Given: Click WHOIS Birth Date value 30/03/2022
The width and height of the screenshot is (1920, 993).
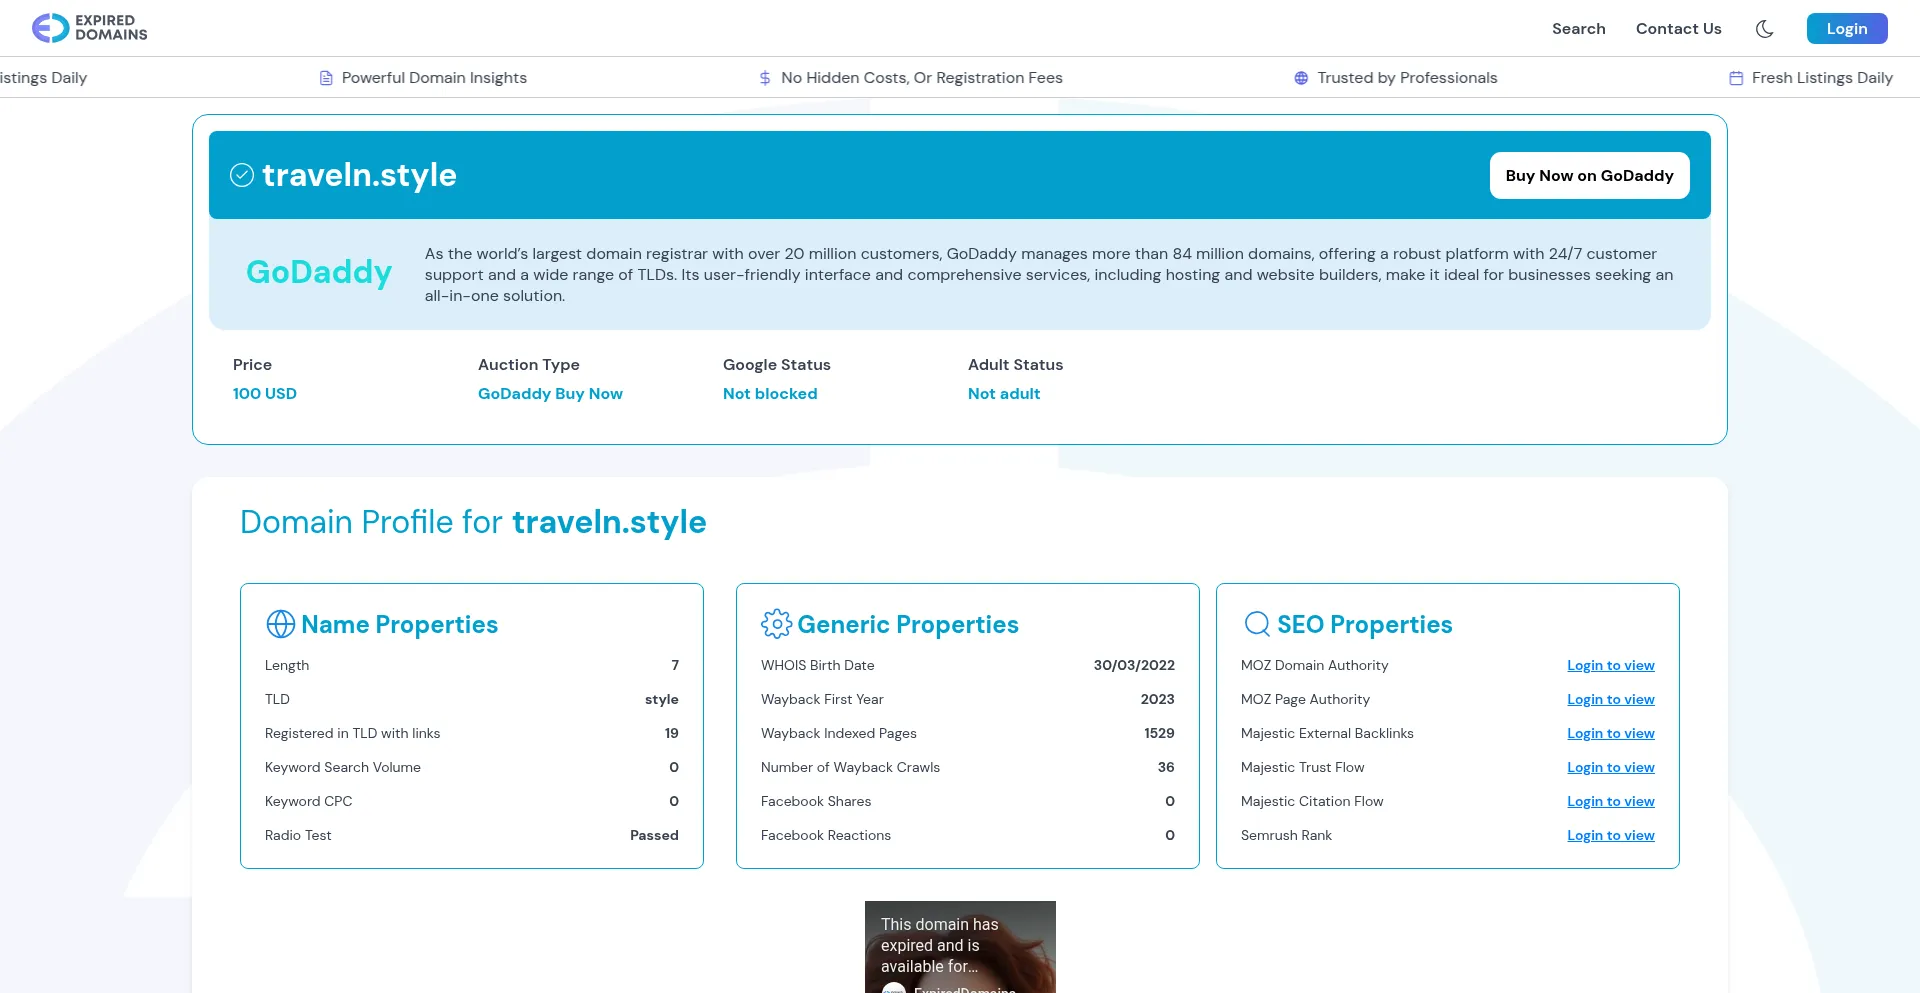Looking at the screenshot, I should click(1134, 665).
